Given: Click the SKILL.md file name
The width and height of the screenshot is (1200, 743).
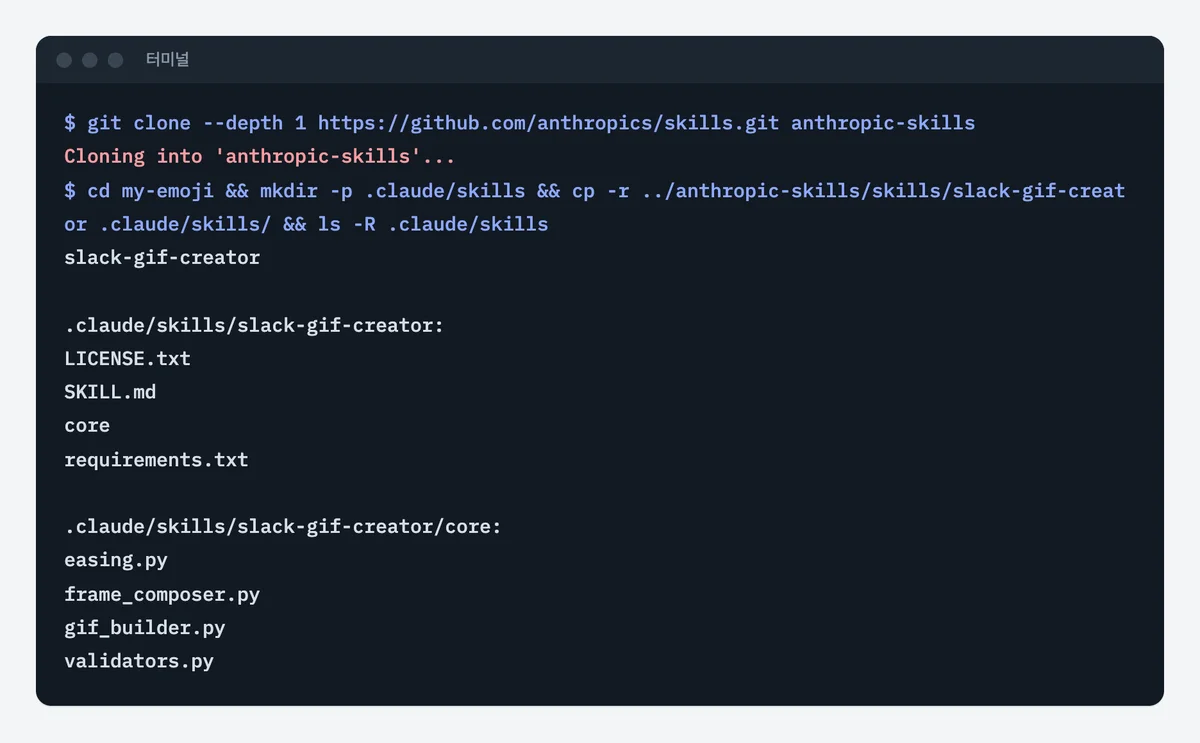Looking at the screenshot, I should click(x=110, y=392).
